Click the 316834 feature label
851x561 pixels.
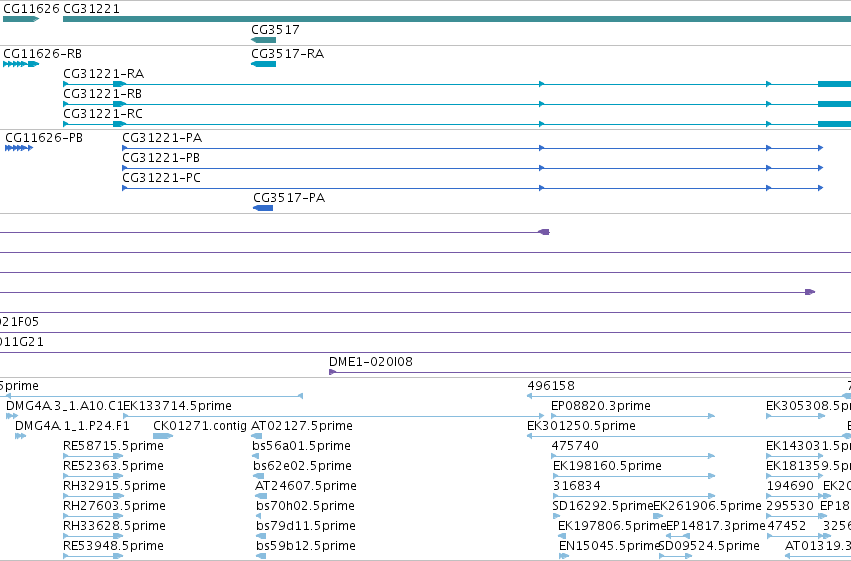[x=576, y=486]
